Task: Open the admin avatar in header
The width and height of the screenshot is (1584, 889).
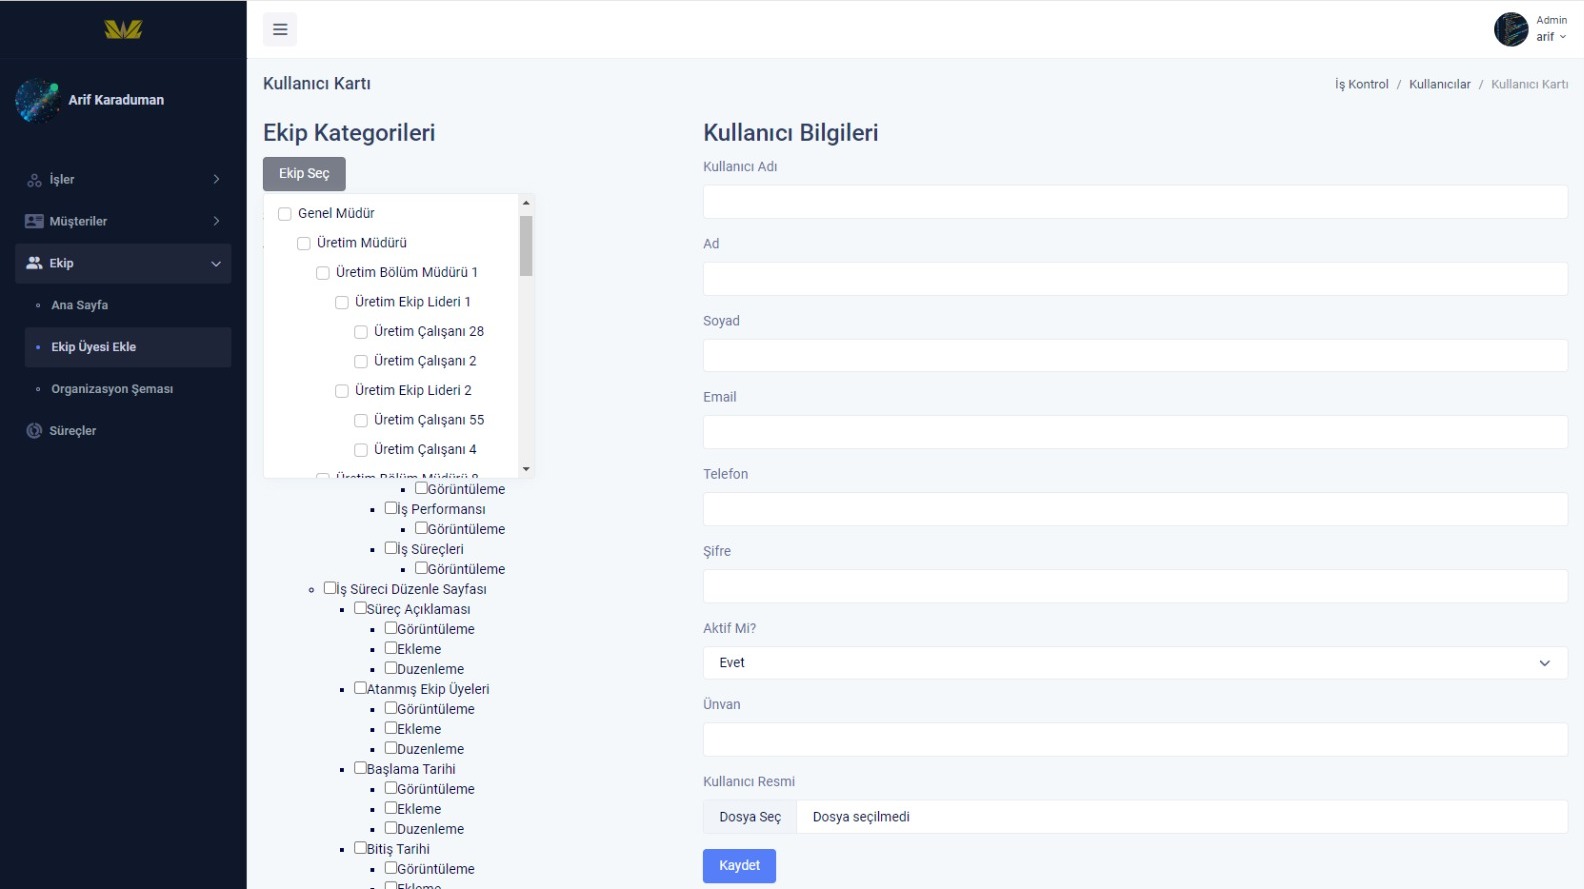Action: click(x=1510, y=29)
